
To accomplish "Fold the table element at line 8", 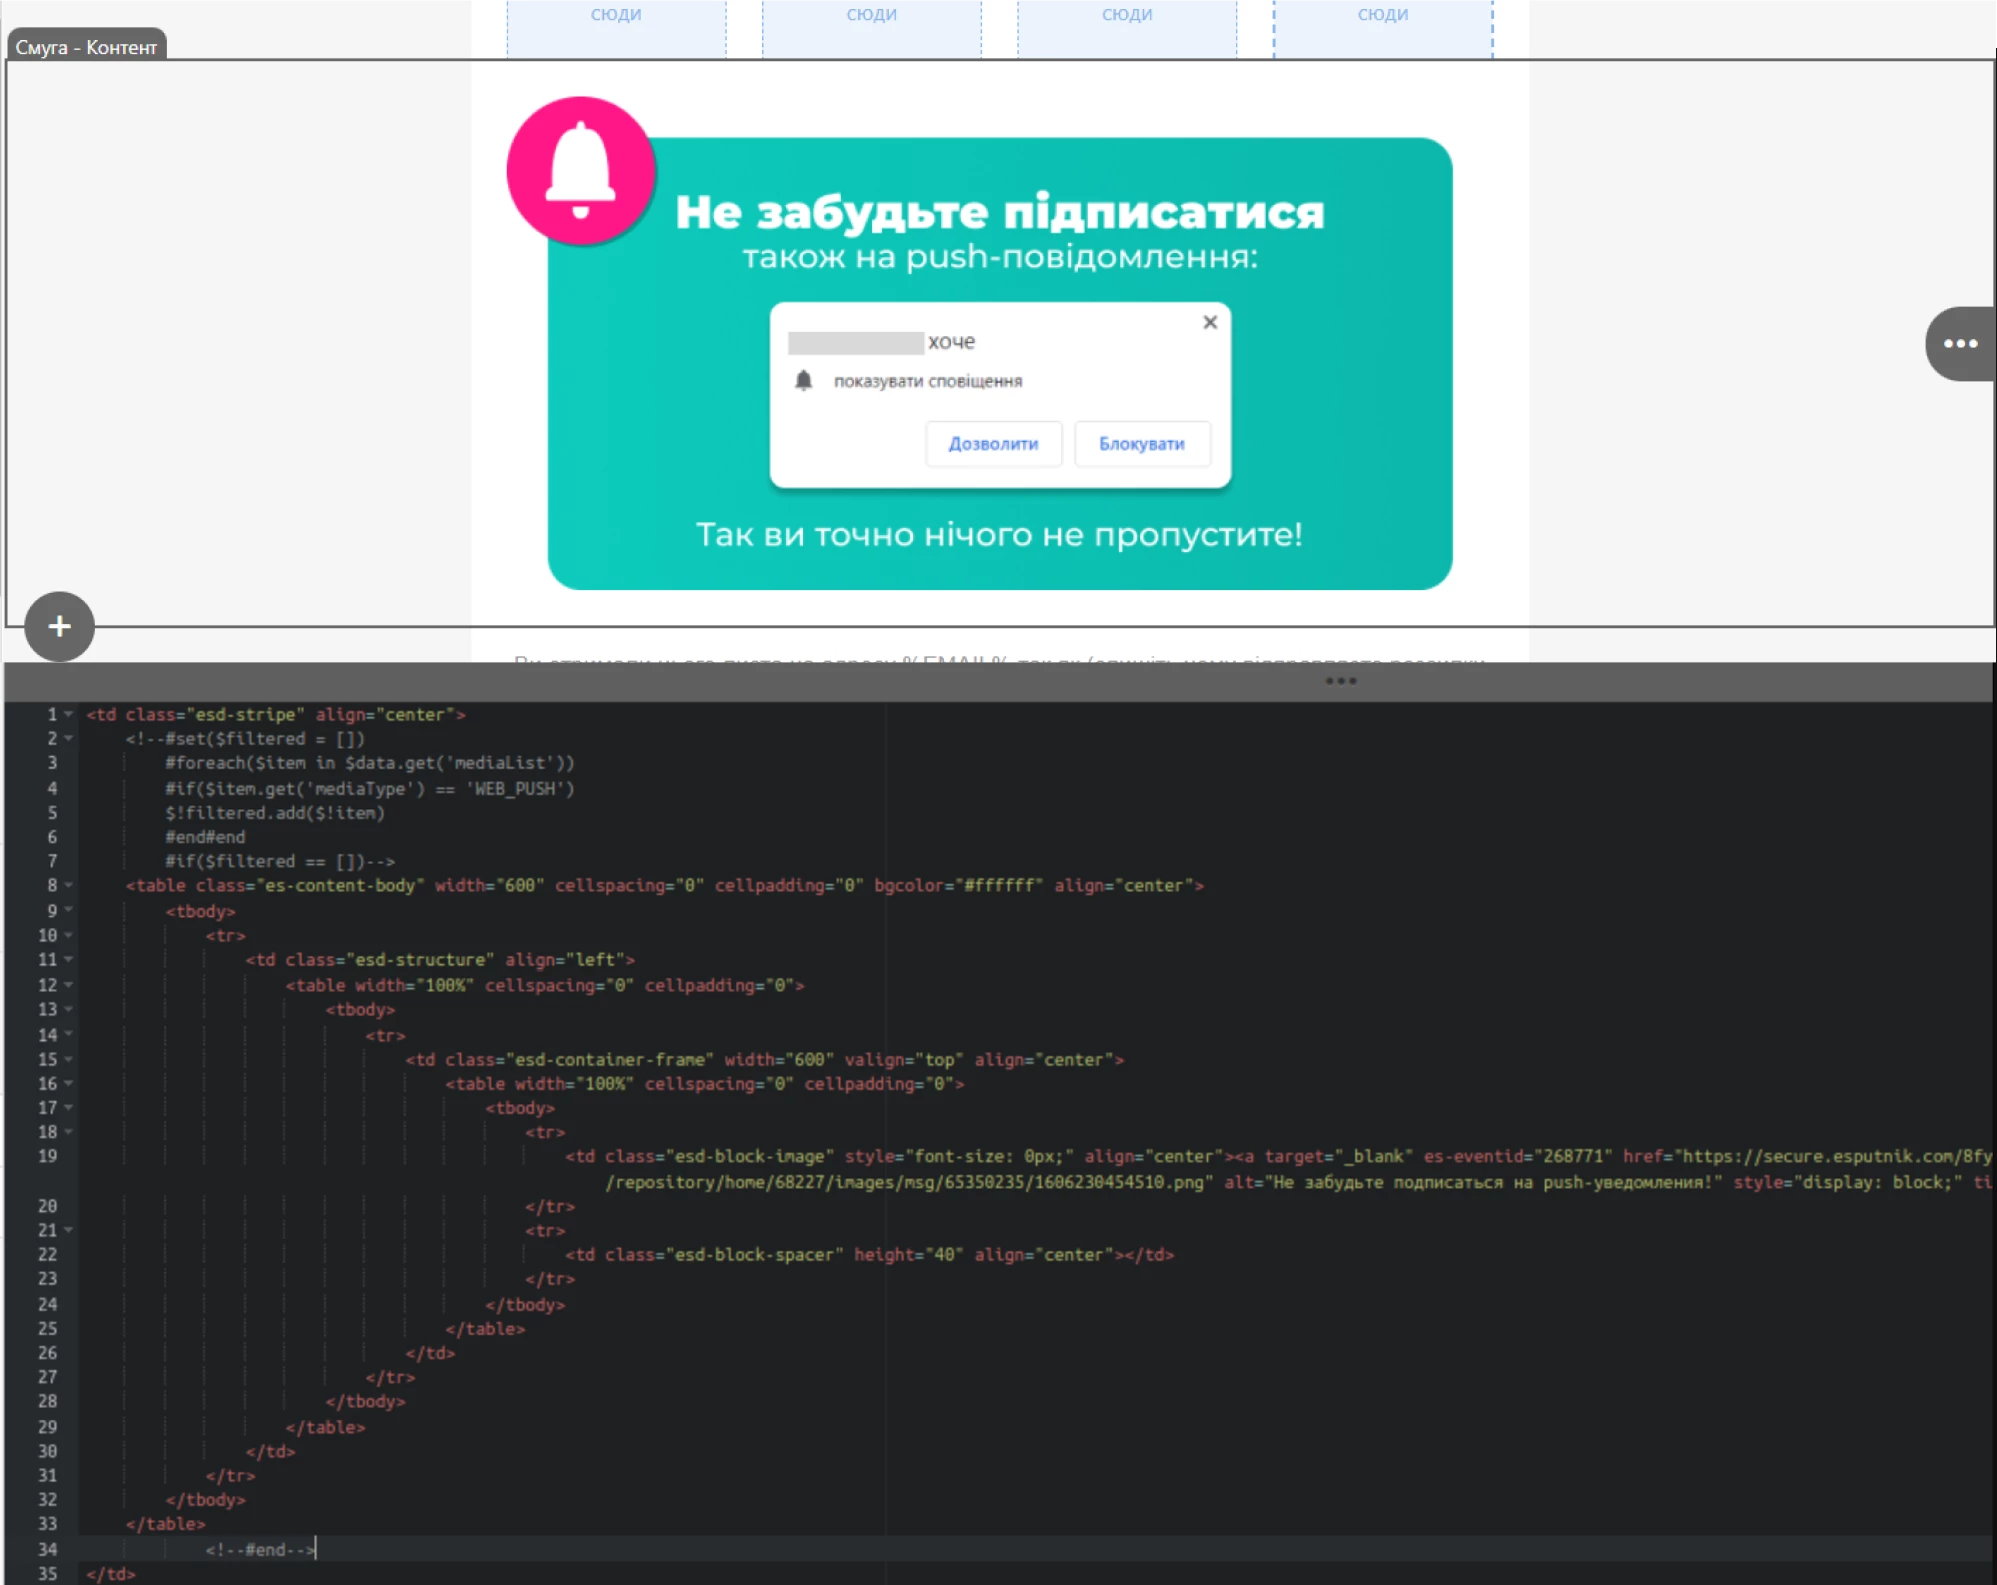I will click(x=69, y=885).
